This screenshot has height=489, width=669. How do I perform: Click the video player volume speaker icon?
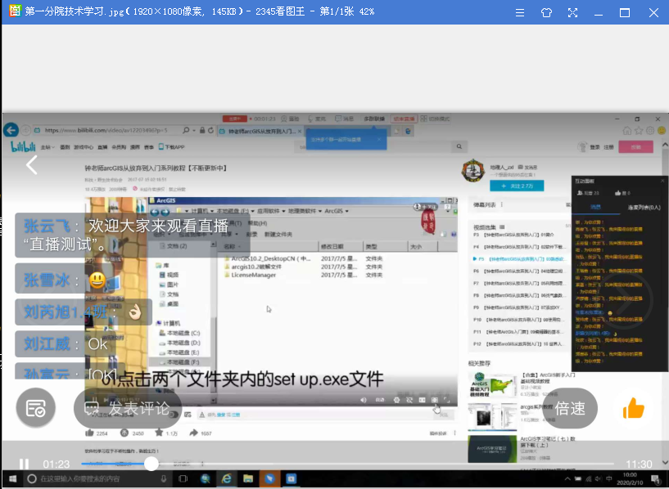(363, 400)
